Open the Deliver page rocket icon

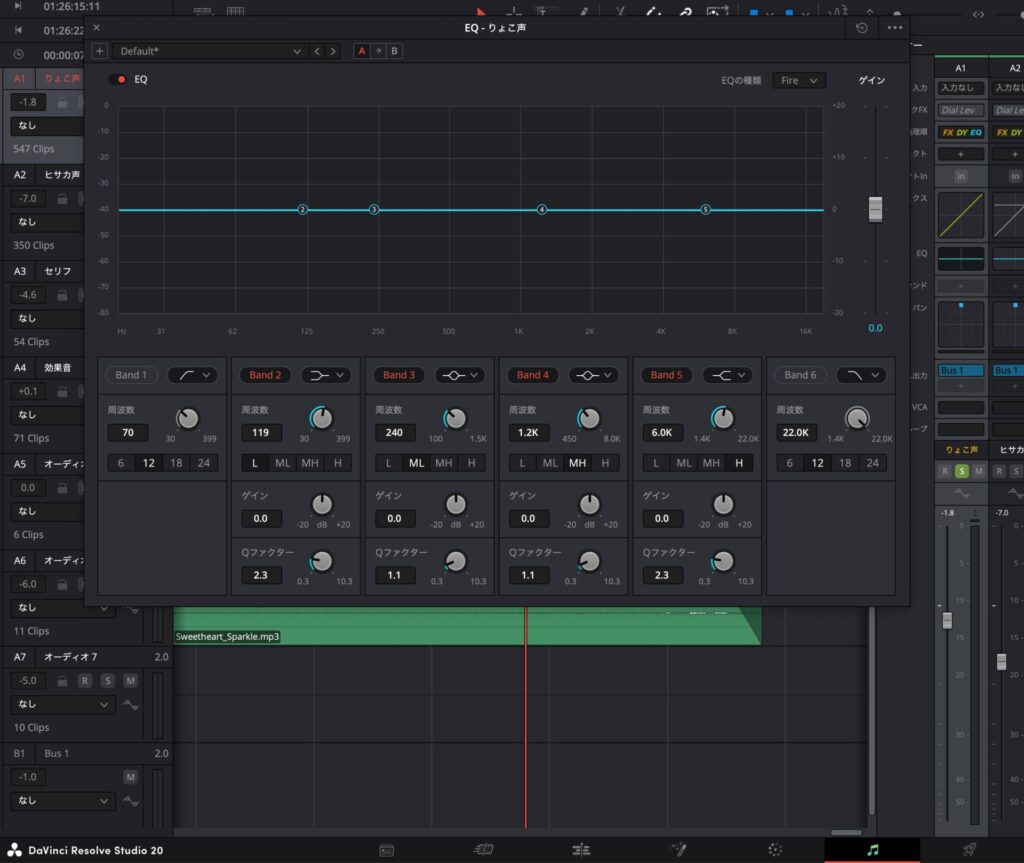click(x=970, y=849)
